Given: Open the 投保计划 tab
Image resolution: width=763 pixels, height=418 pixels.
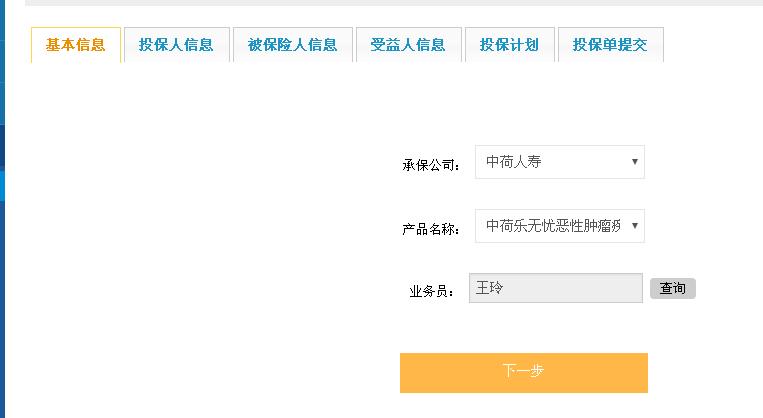Looking at the screenshot, I should click(x=509, y=45).
